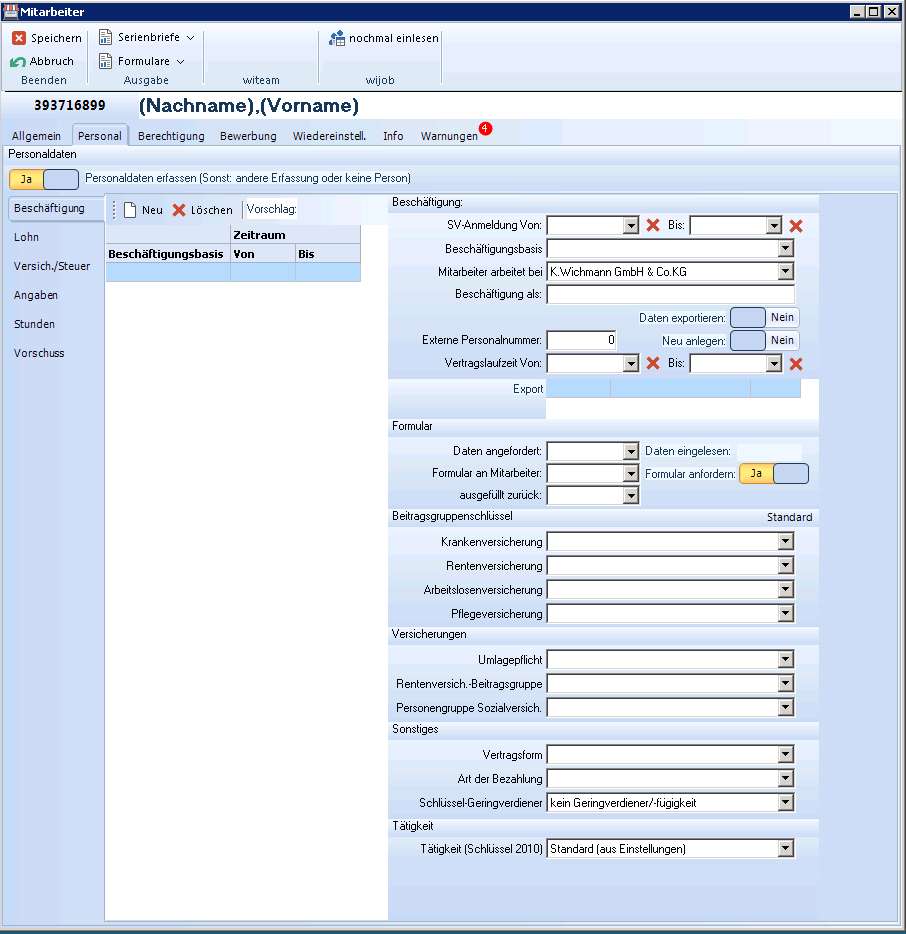906x934 pixels.
Task: Open the Vertragslaufzeit Von date dropdown
Action: click(631, 363)
